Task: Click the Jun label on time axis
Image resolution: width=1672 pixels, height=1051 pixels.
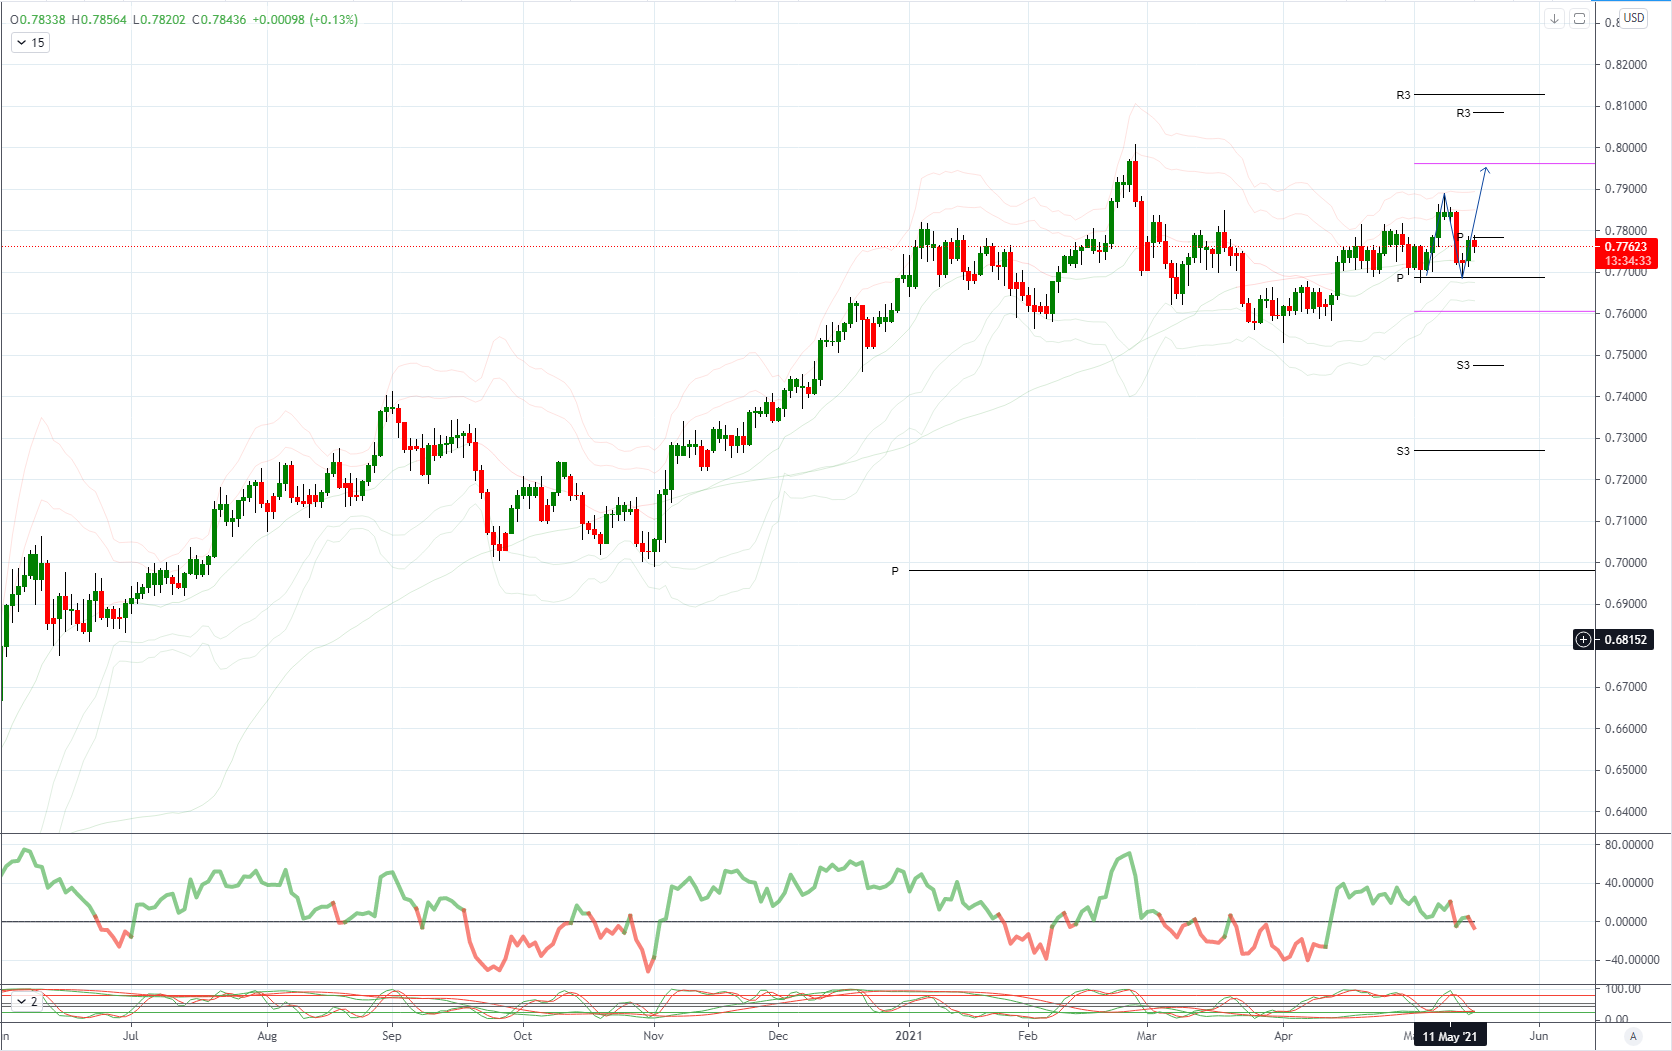Action: pyautogui.click(x=1538, y=1036)
